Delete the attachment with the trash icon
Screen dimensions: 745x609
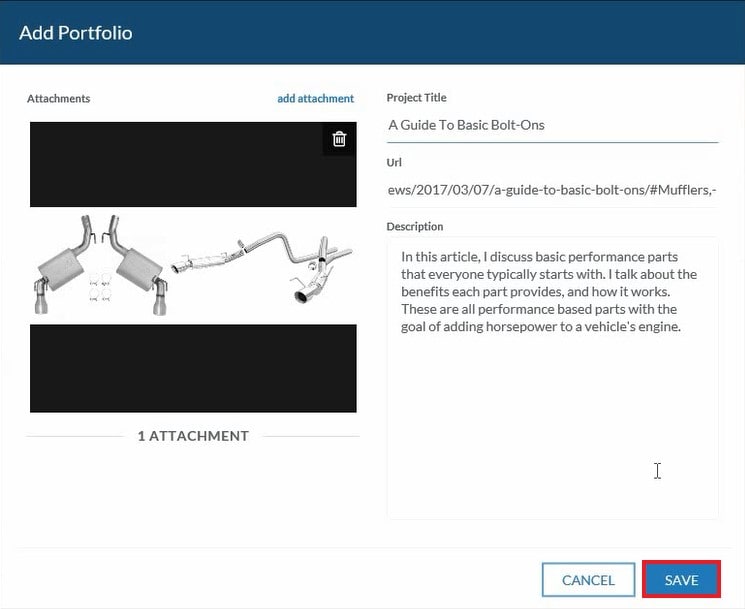coord(339,139)
